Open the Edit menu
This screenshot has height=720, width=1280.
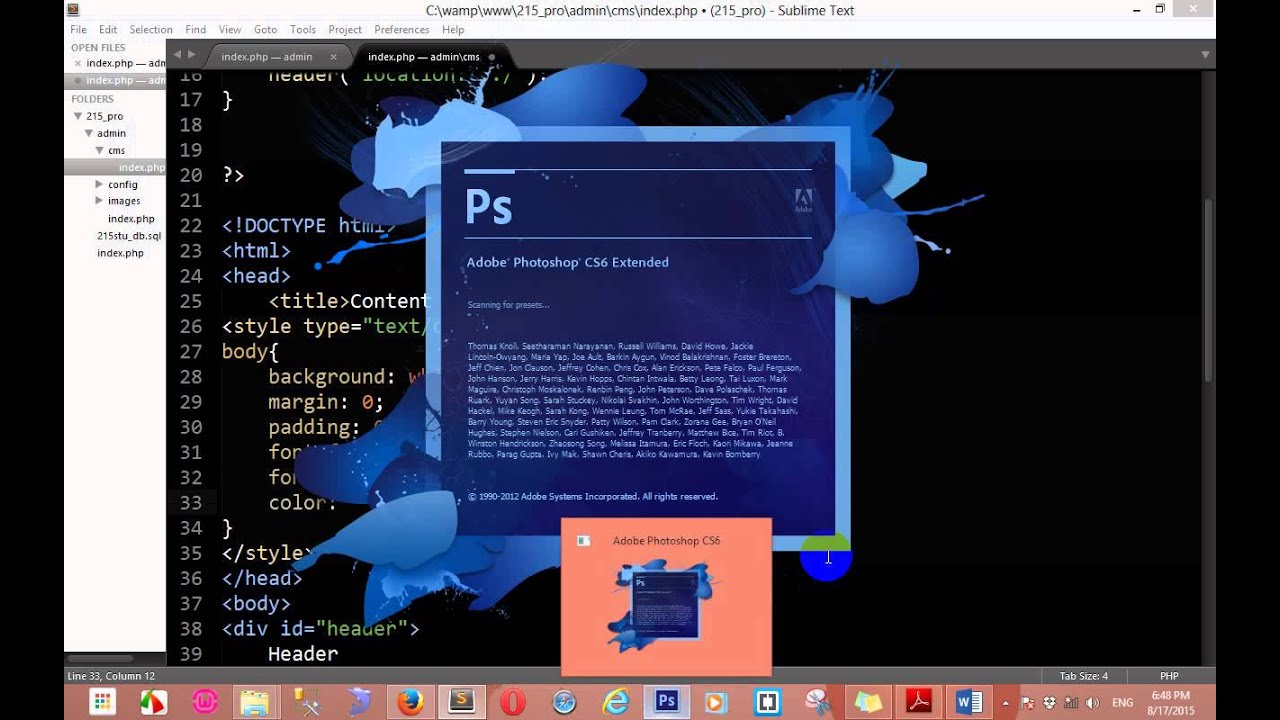108,30
